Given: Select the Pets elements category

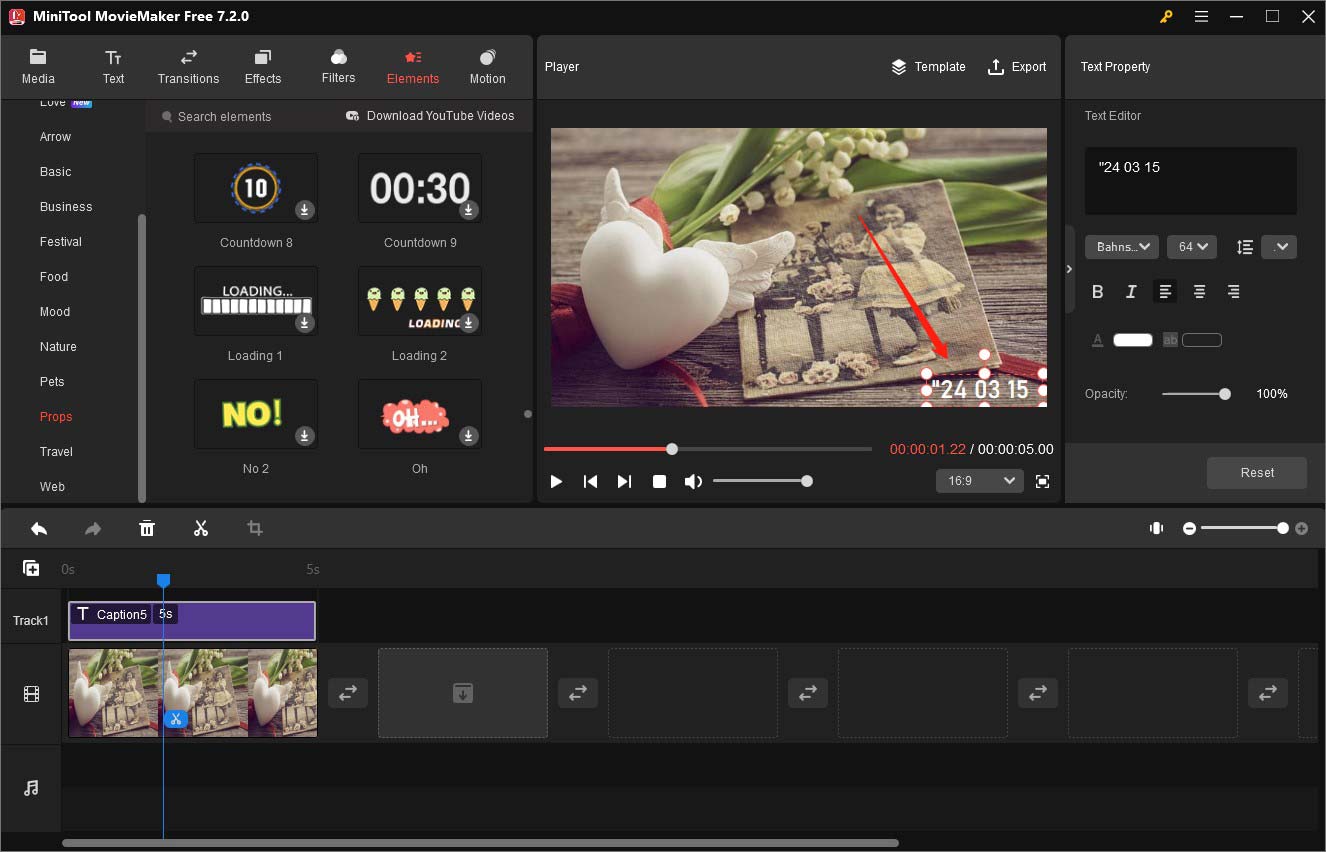Looking at the screenshot, I should click(52, 382).
